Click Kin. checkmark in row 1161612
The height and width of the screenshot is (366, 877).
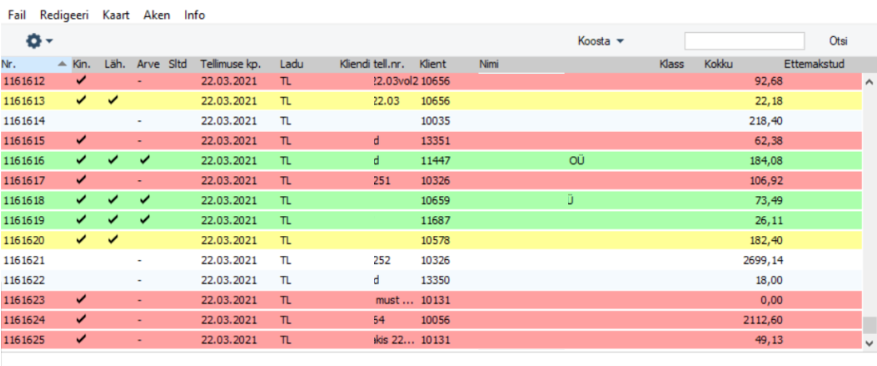click(82, 81)
